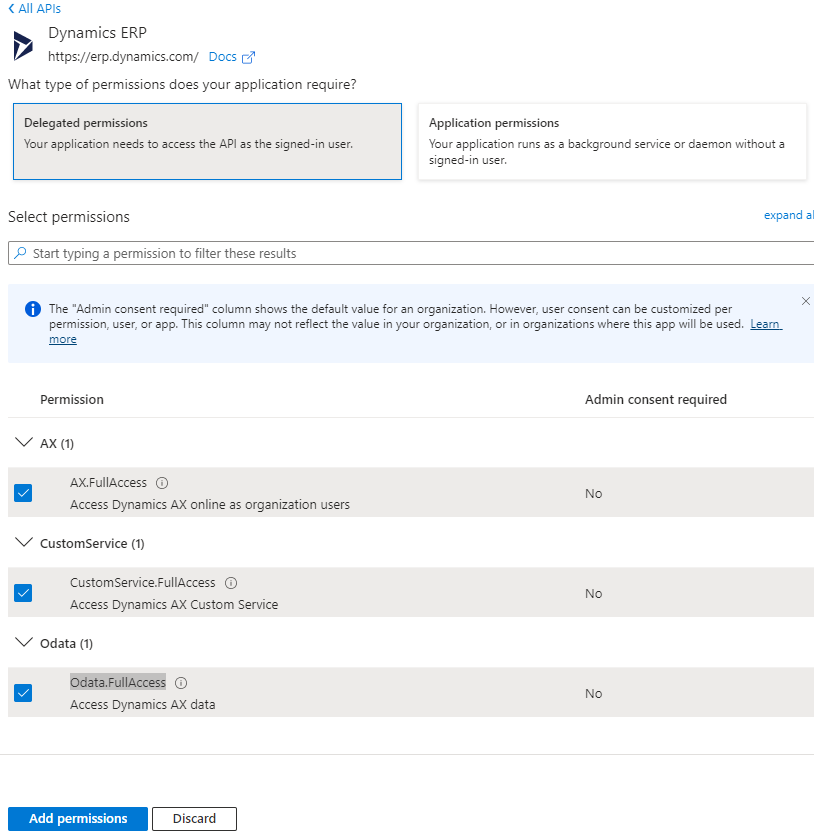Uncheck the CustomService.FullAccess checkbox

[23, 593]
